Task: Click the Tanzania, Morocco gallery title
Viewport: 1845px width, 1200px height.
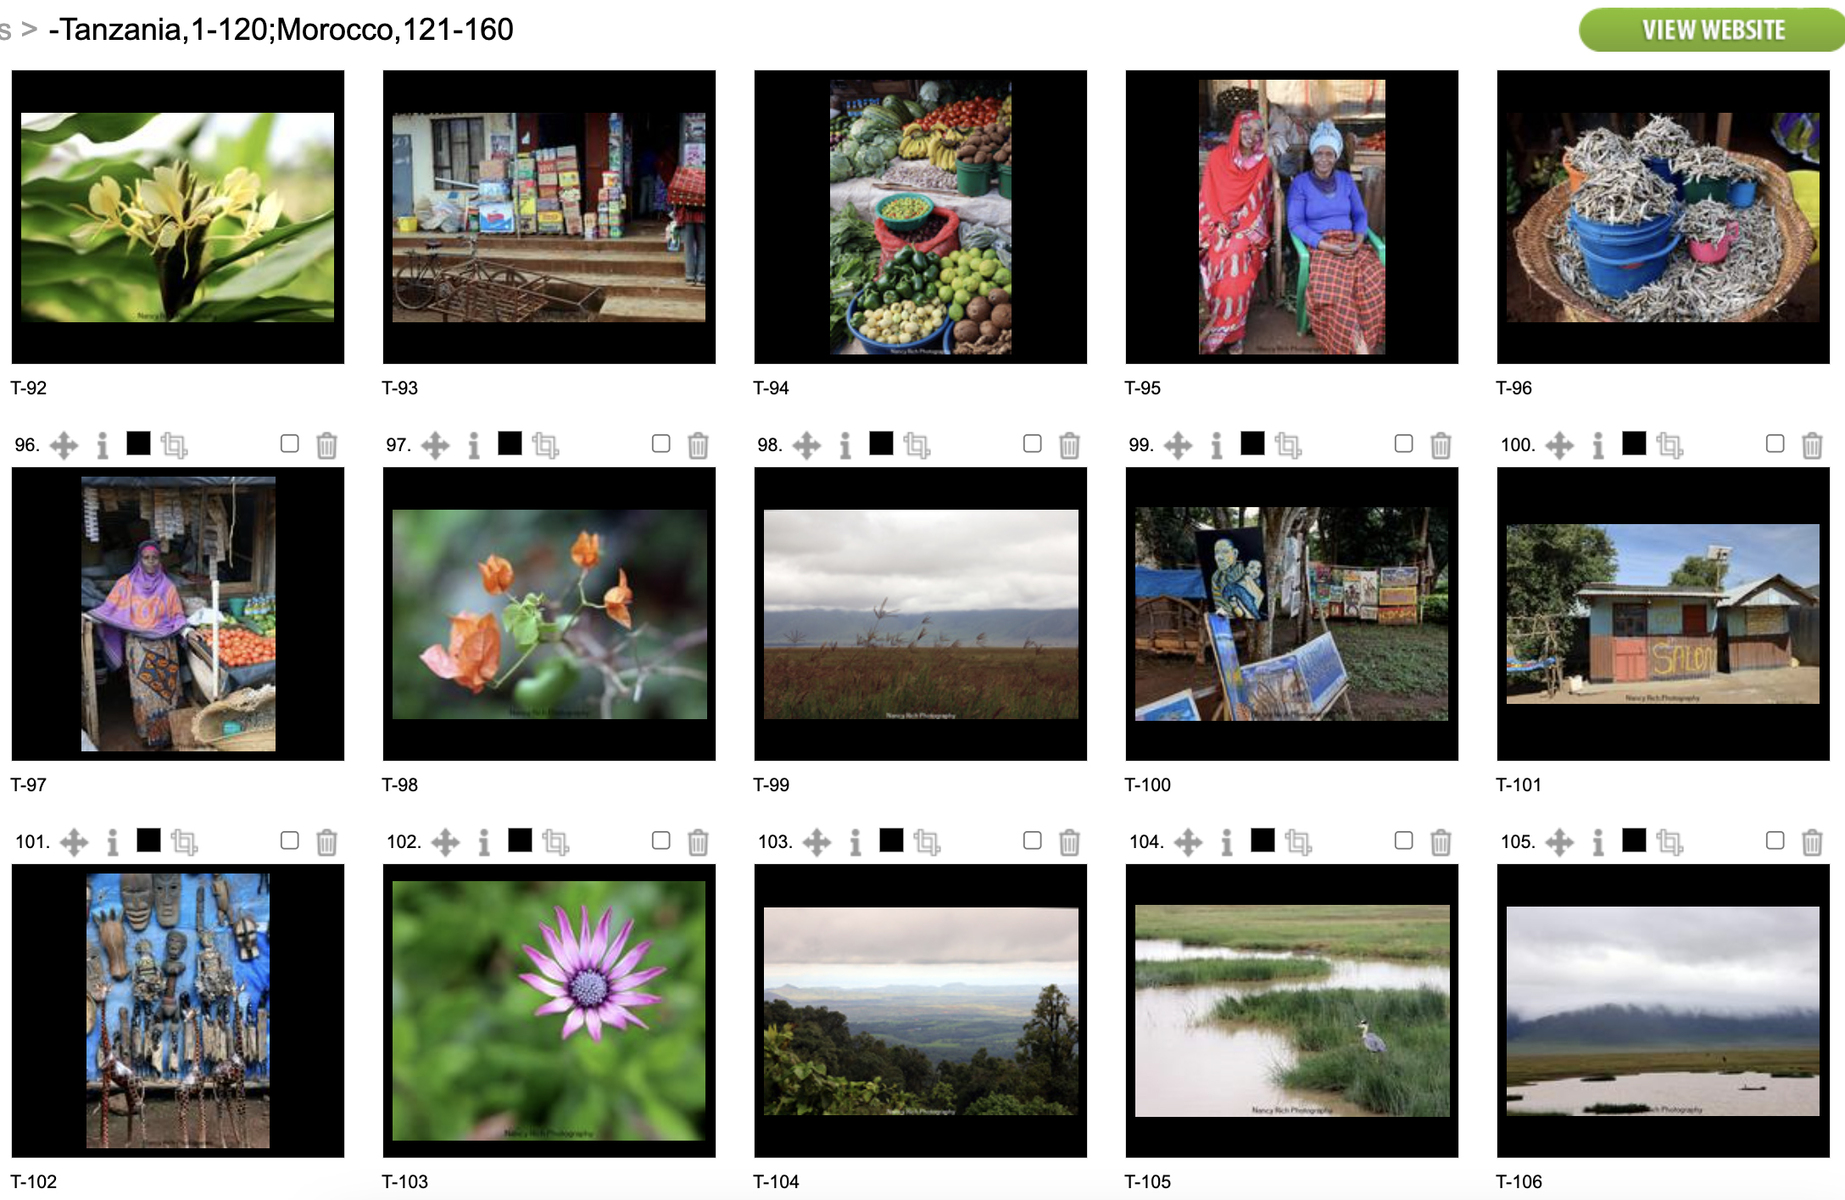Action: tap(281, 30)
